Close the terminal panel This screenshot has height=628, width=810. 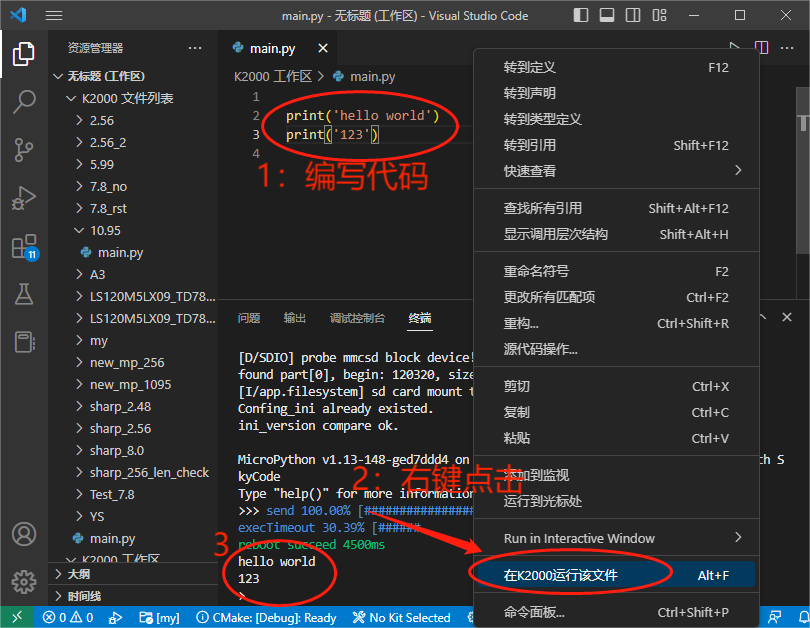click(787, 317)
